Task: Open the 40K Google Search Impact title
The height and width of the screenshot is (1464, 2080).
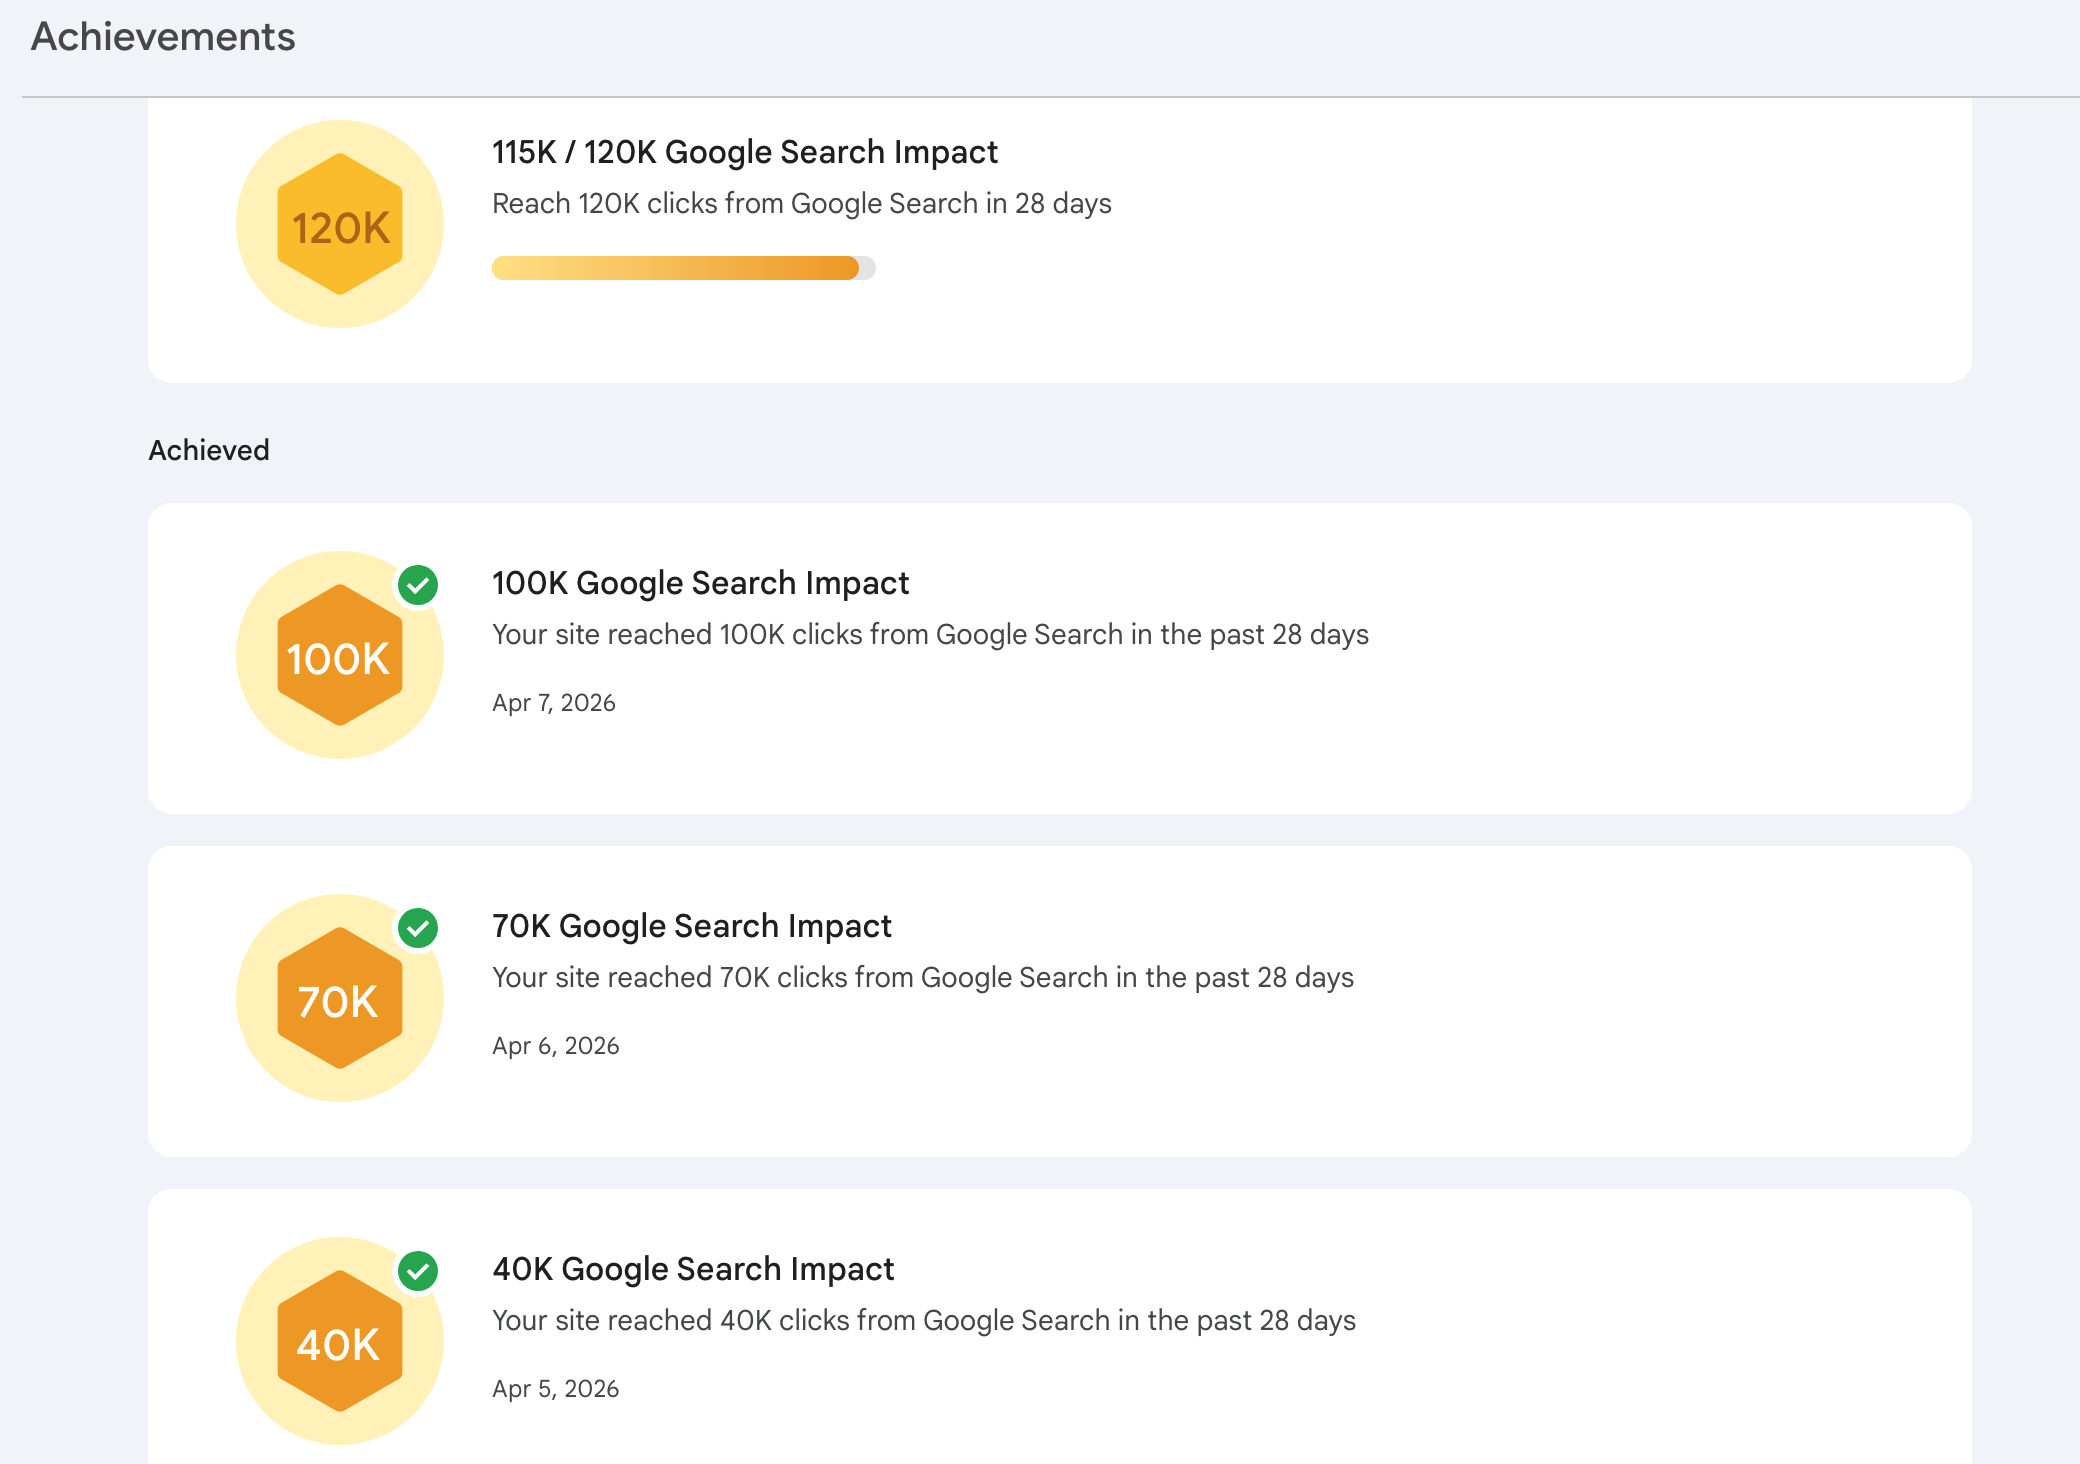Action: click(x=692, y=1269)
